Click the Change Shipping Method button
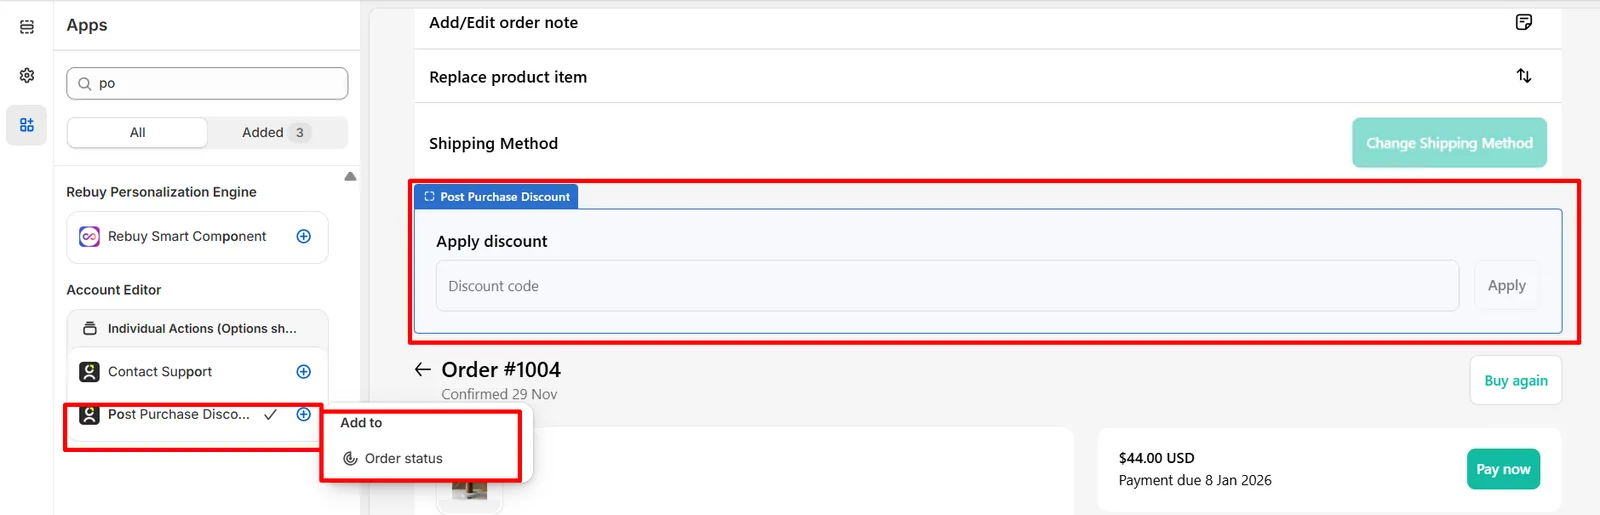This screenshot has width=1600, height=515. click(x=1449, y=143)
